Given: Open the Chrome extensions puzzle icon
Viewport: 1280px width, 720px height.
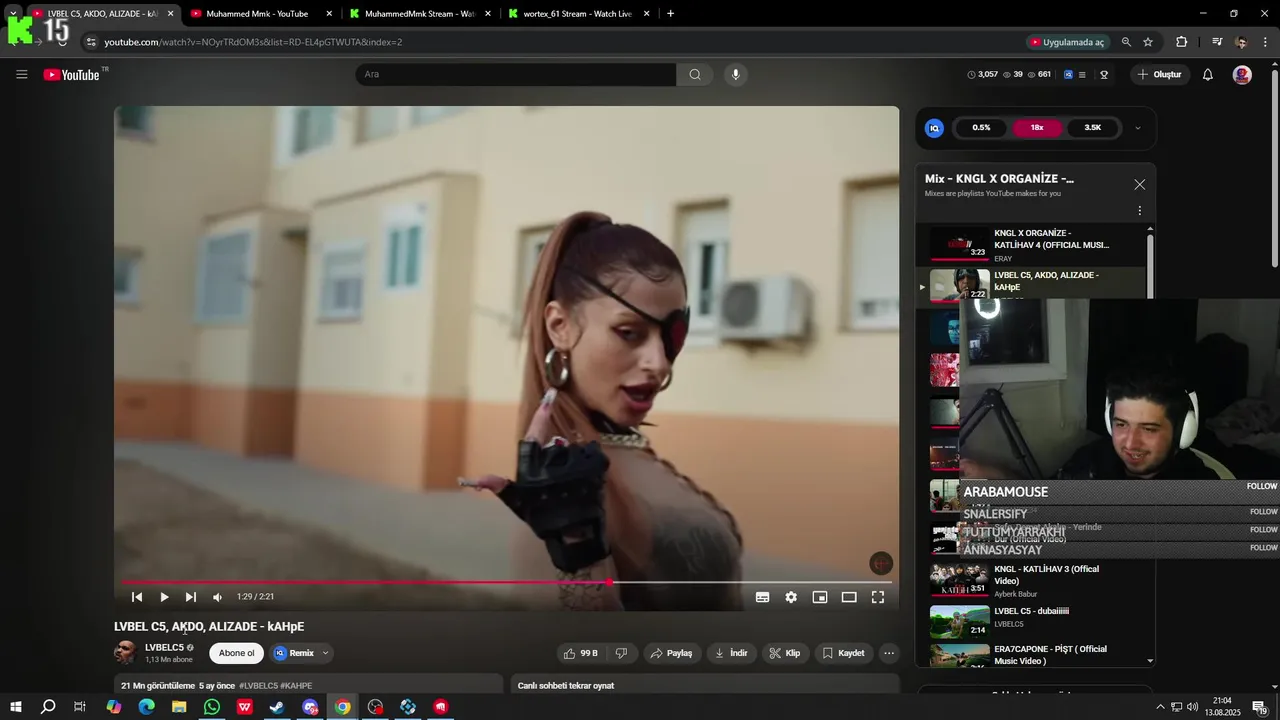Looking at the screenshot, I should 1182,42.
